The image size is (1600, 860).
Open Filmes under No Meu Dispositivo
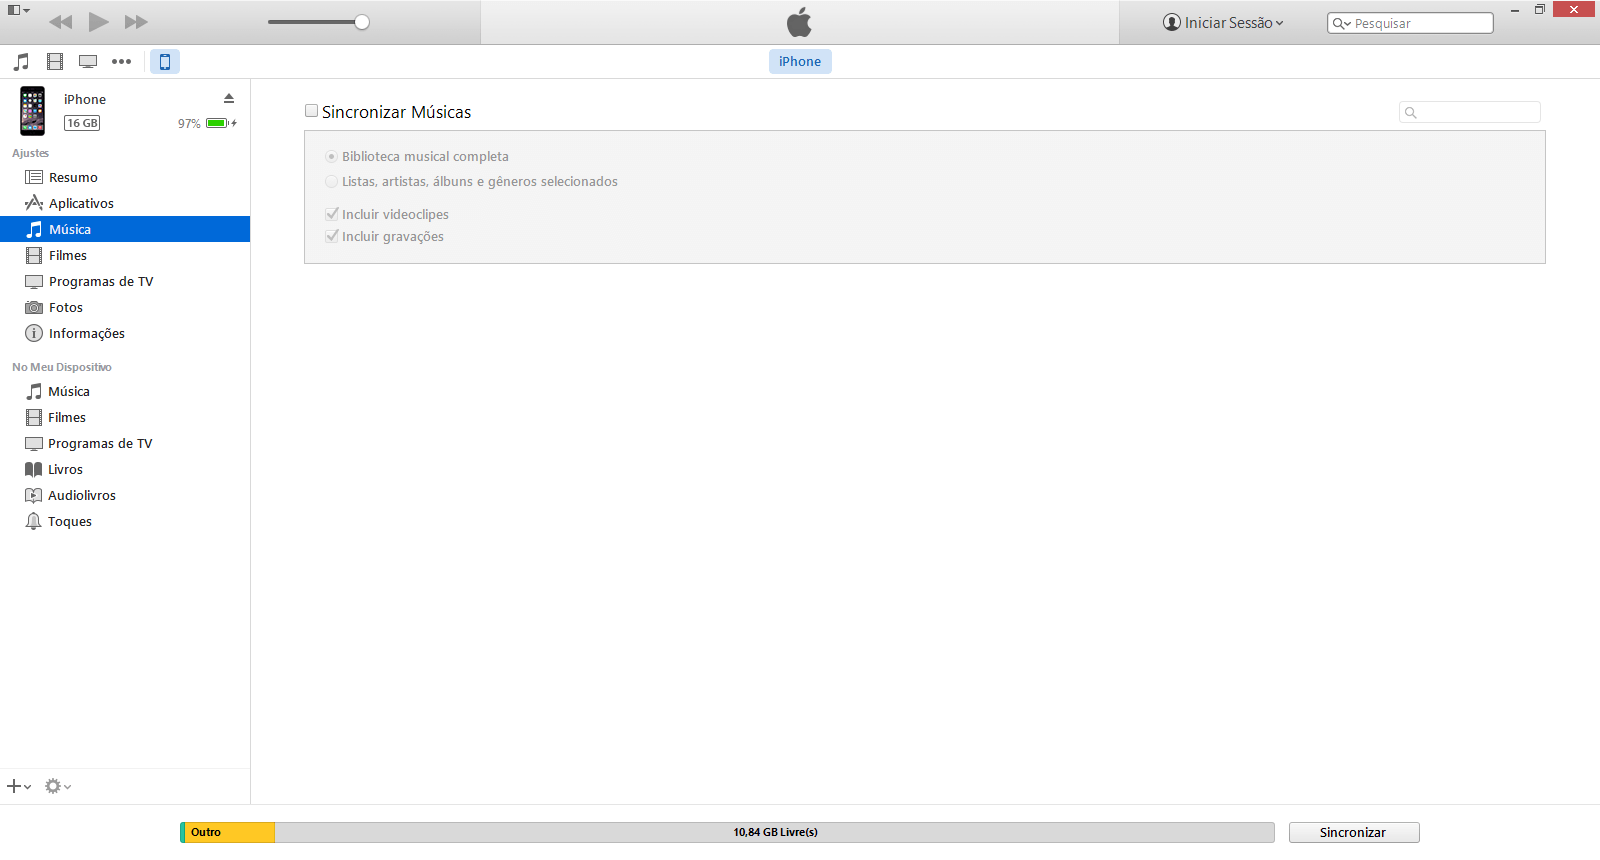[125, 417]
